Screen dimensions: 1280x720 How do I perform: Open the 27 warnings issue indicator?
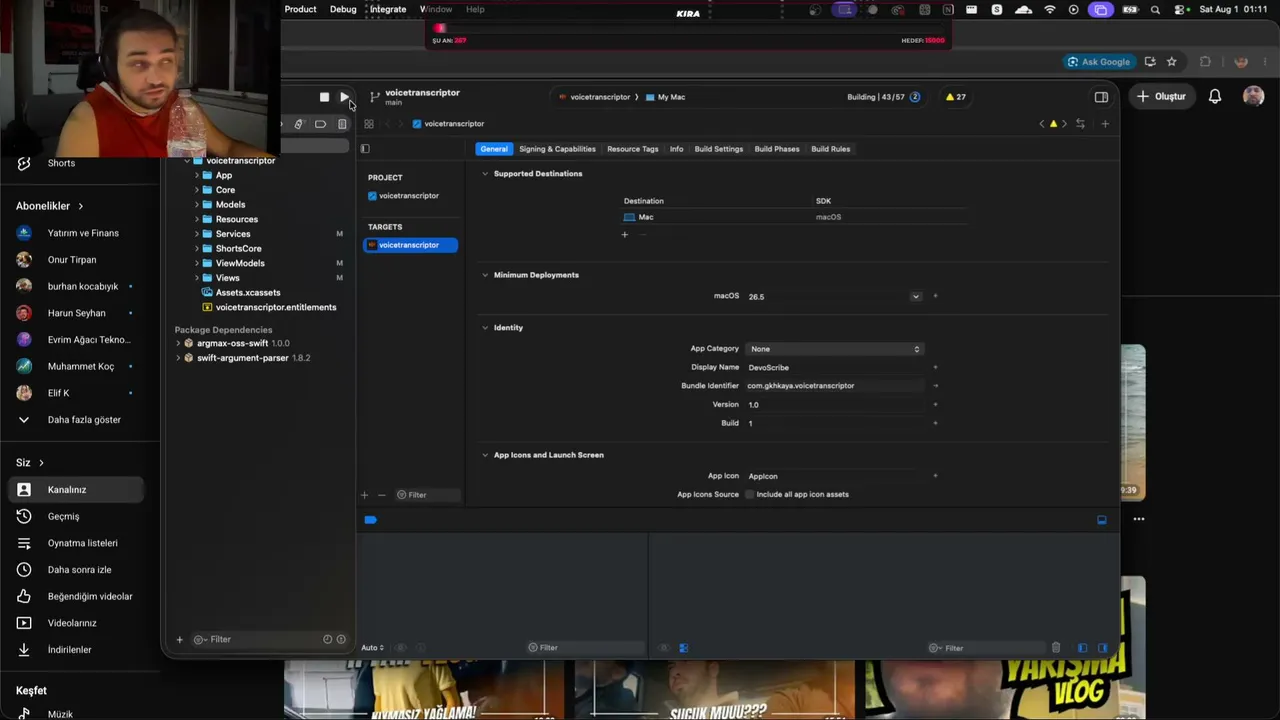(956, 97)
